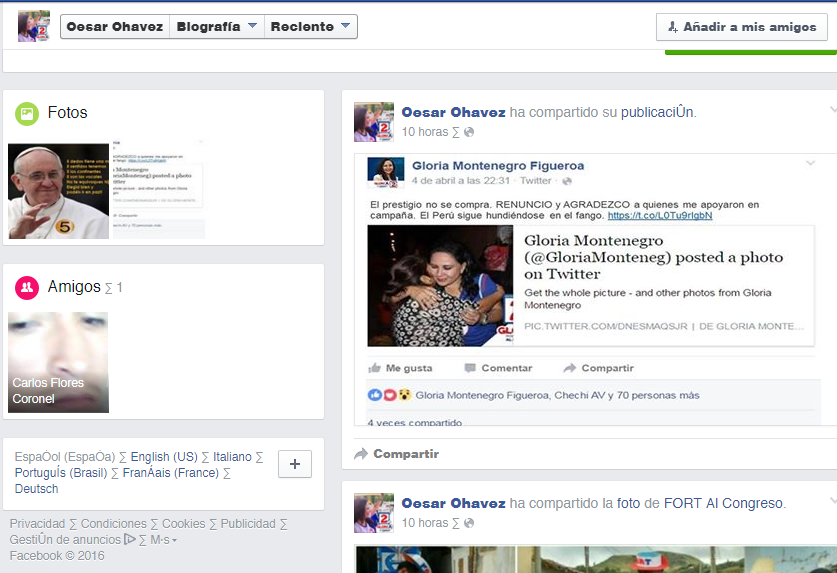Click the share arrow icon inside the Gloria post
837x573 pixels.
[570, 368]
